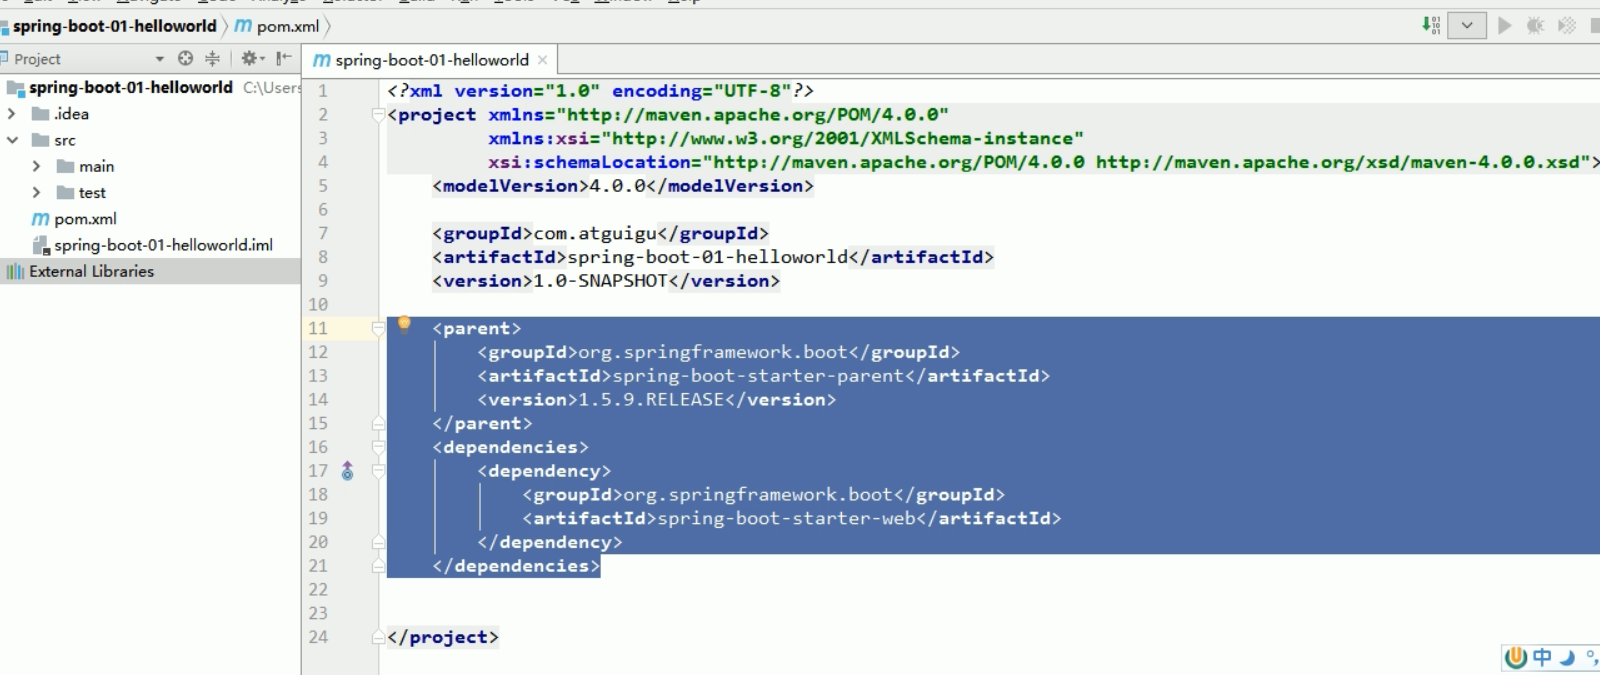Open the run configuration dropdown
The image size is (1600, 675).
(1467, 26)
